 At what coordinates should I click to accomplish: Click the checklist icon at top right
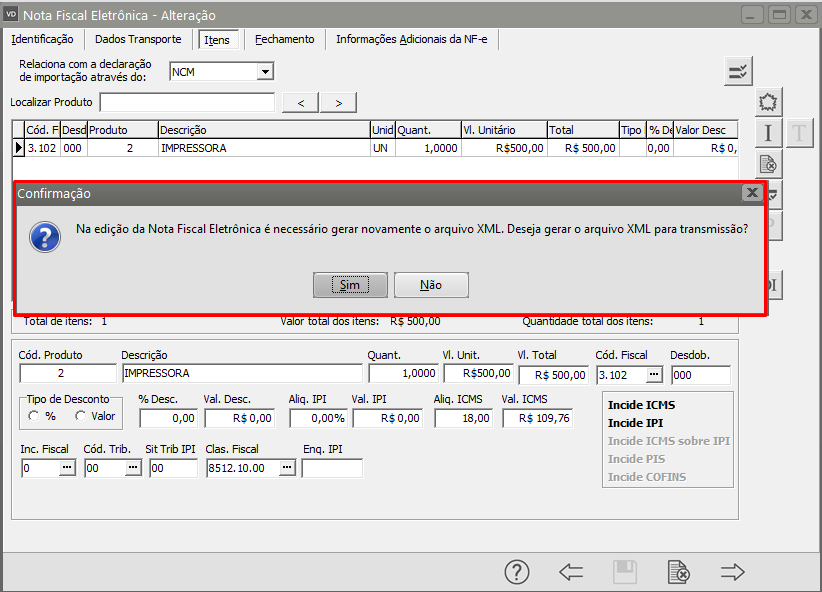click(x=738, y=70)
